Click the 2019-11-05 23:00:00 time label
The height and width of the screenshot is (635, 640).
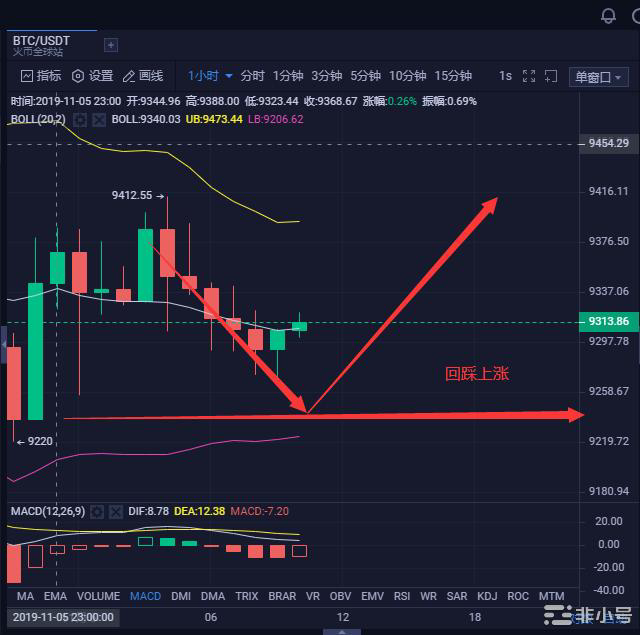pyautogui.click(x=63, y=617)
